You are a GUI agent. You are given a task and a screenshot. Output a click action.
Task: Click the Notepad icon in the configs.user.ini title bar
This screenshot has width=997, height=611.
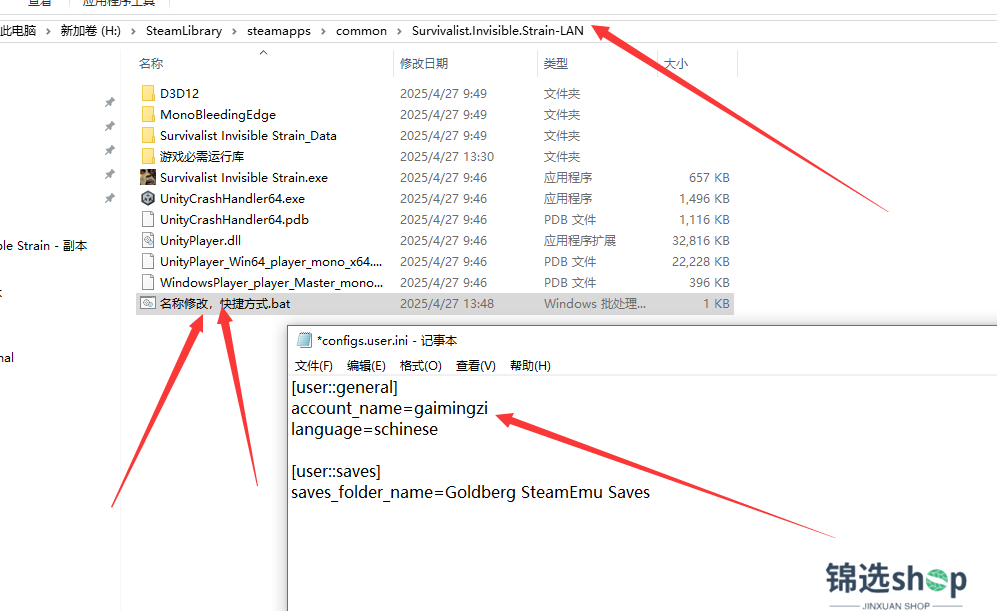[x=305, y=340]
